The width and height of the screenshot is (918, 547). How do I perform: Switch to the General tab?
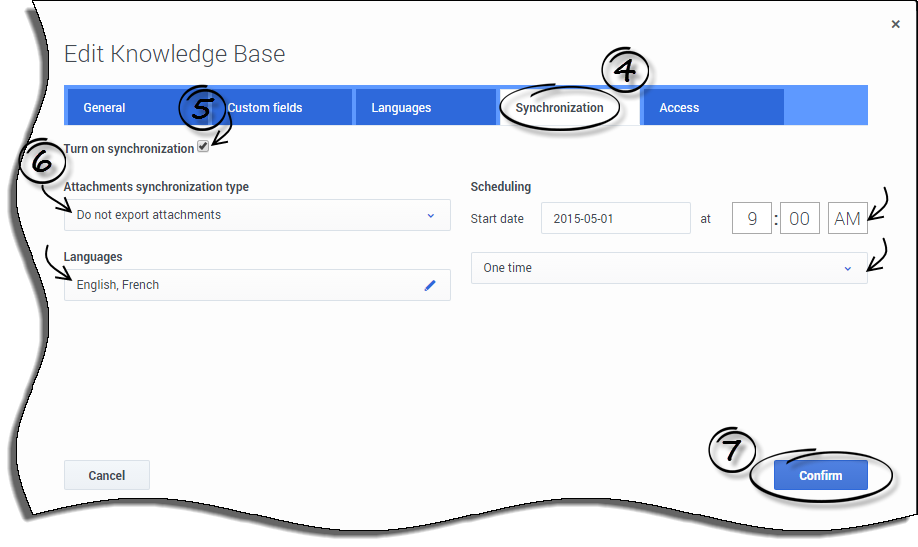[x=105, y=108]
